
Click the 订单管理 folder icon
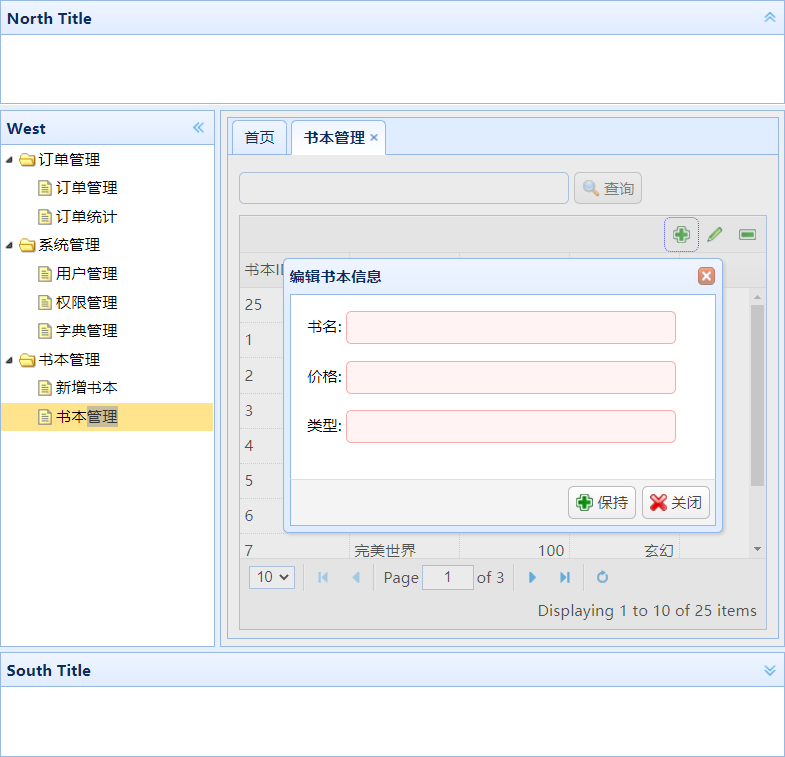tap(27, 160)
